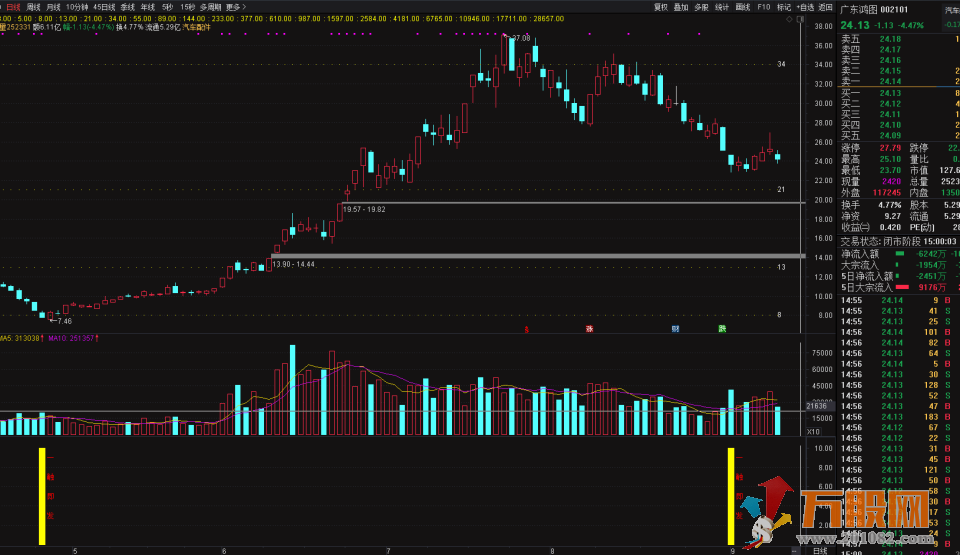This screenshot has width=960, height=555.
Task: Click the red S marker icon
Action: tap(527, 330)
